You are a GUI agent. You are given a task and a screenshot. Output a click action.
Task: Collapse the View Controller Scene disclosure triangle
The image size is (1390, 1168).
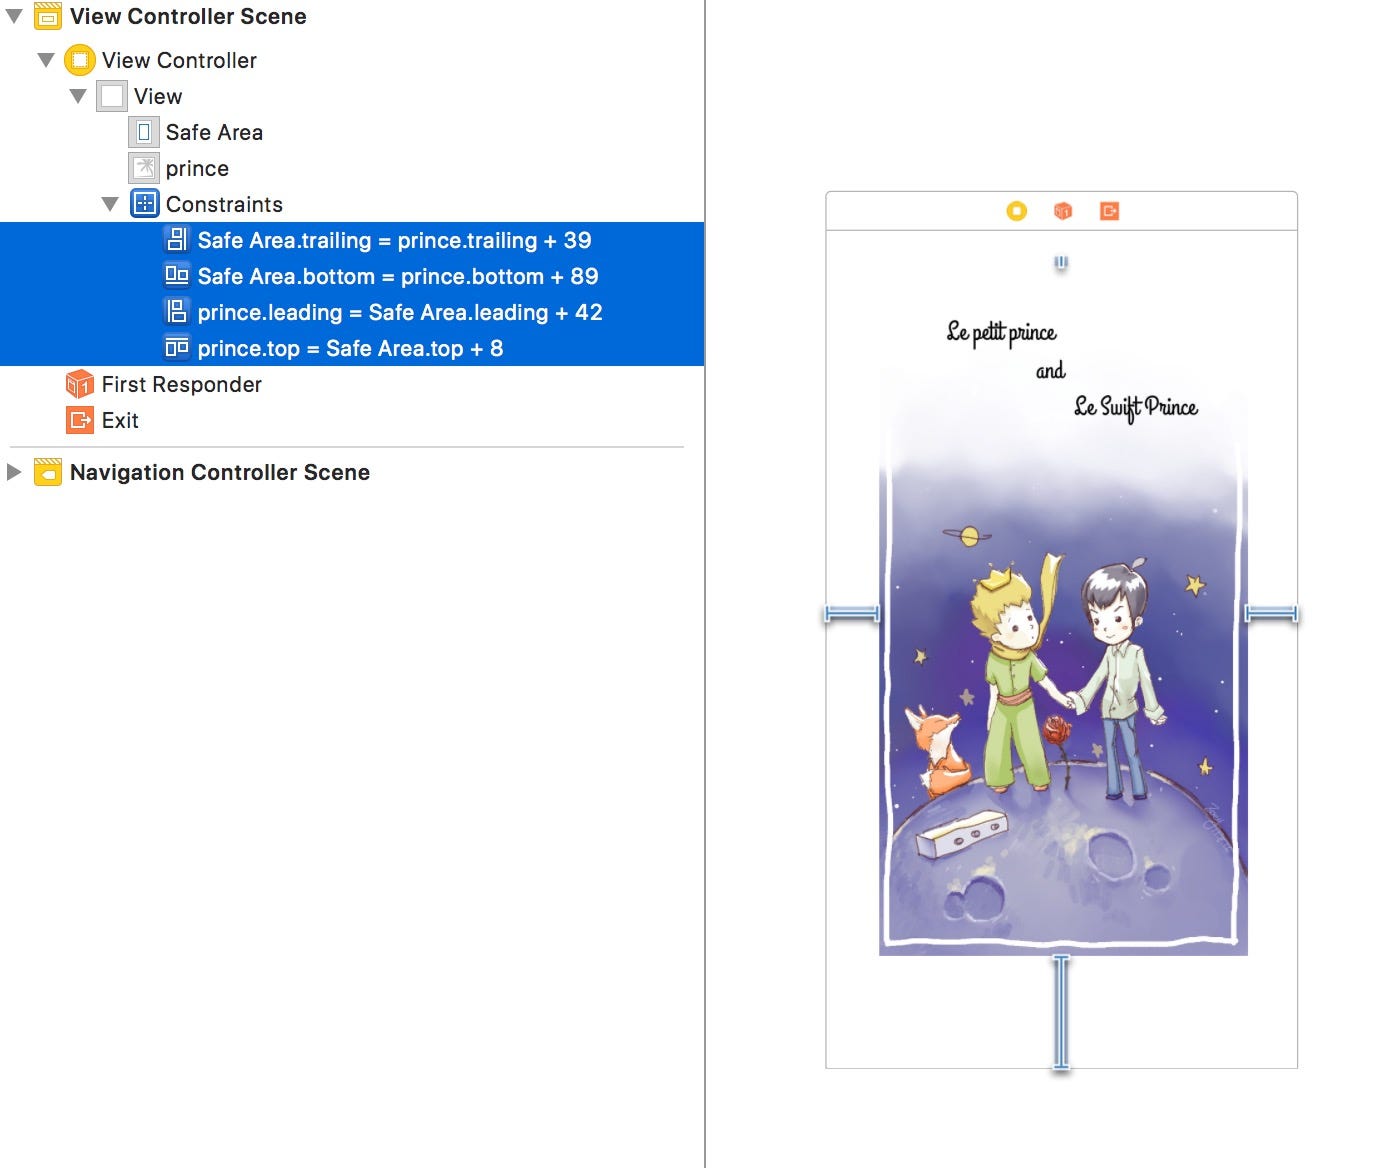pos(14,17)
